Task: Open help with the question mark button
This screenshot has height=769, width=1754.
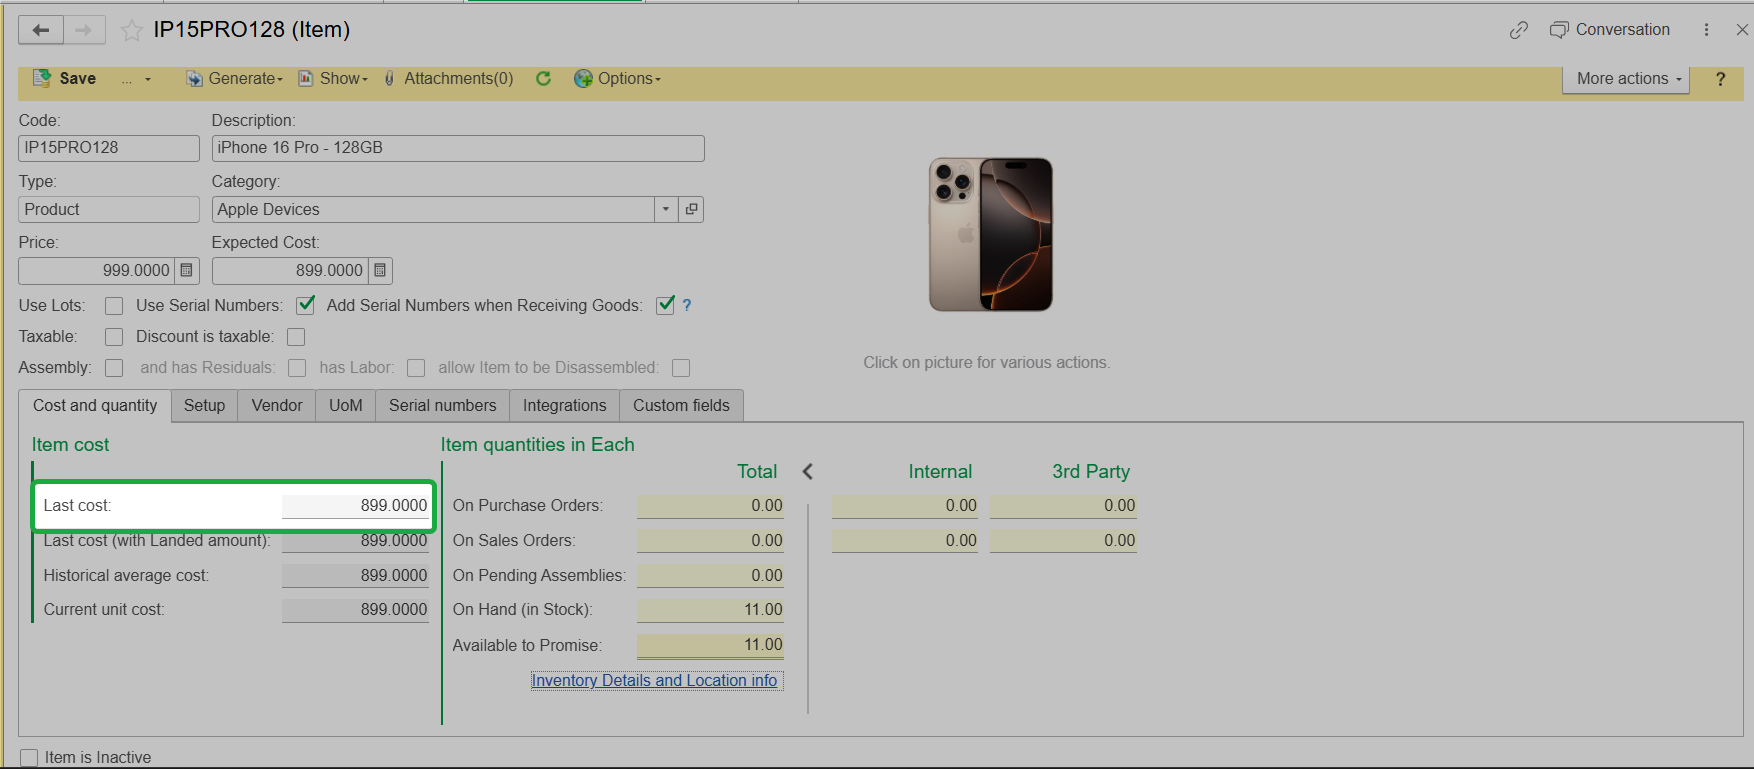Action: pyautogui.click(x=1720, y=79)
